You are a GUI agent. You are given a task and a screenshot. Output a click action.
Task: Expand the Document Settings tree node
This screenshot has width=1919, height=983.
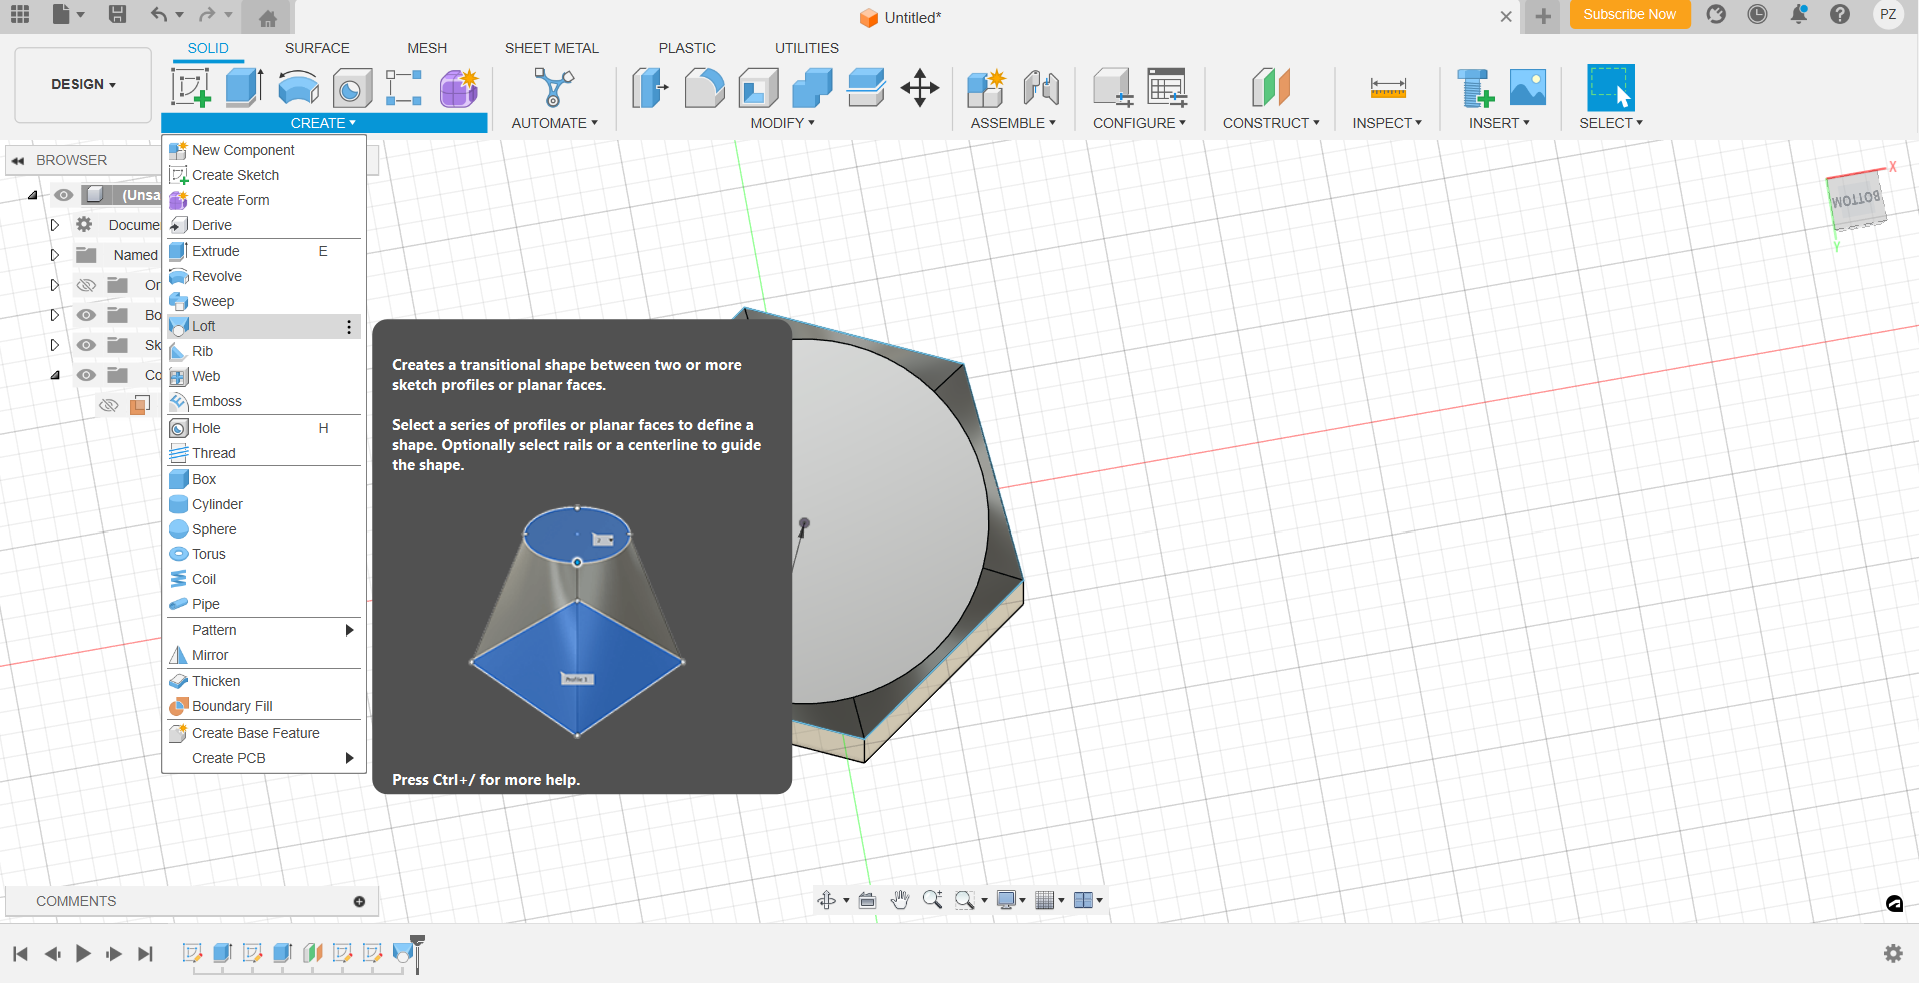55,225
